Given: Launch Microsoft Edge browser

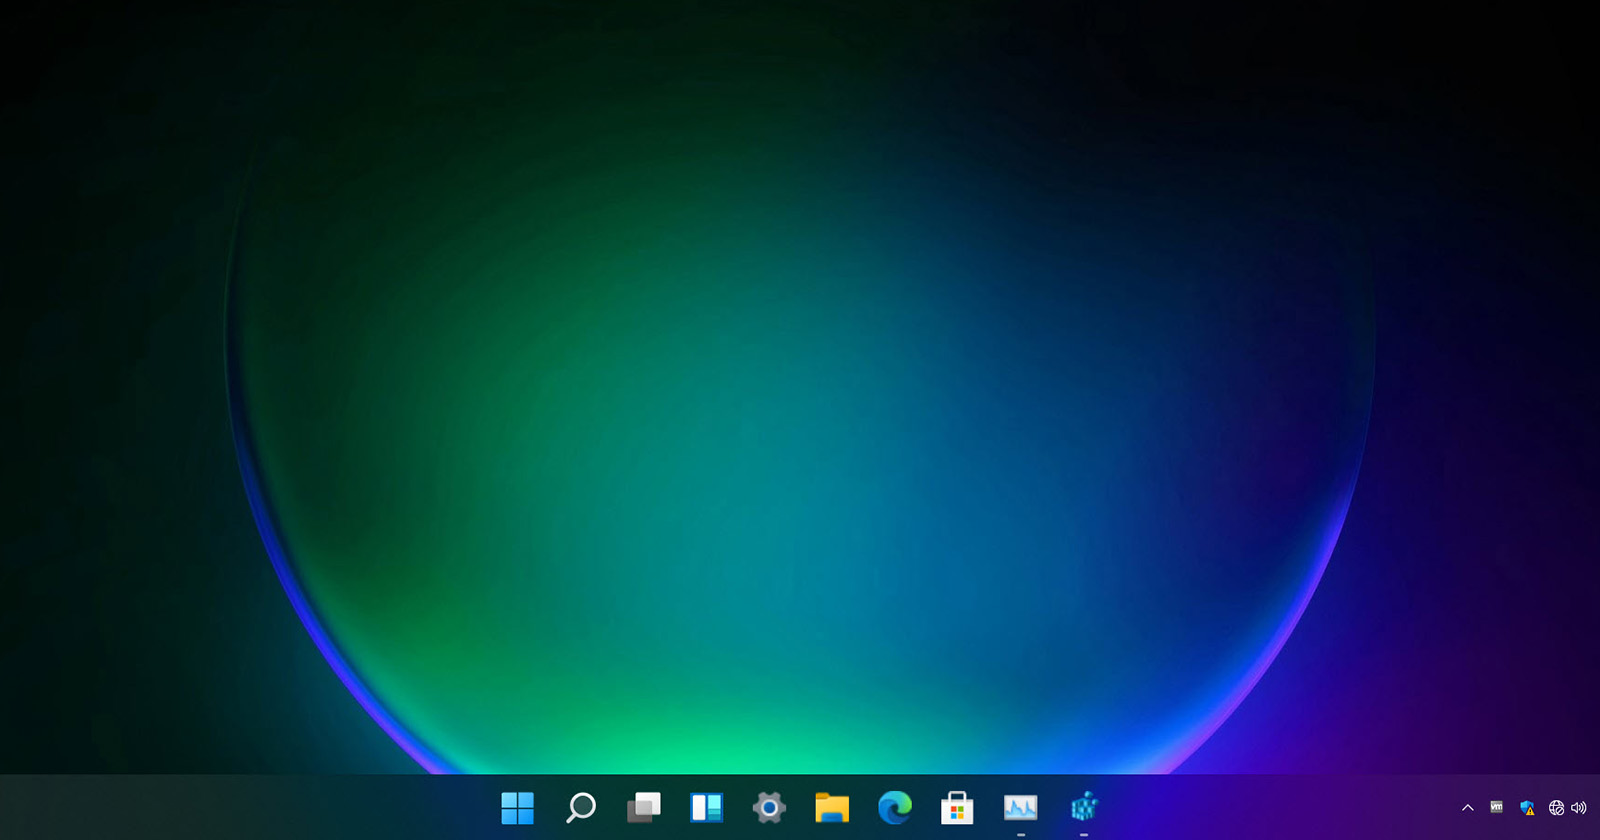Looking at the screenshot, I should pos(895,807).
